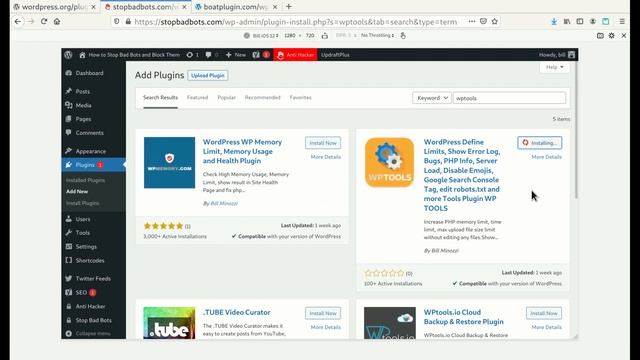Image resolution: width=640 pixels, height=360 pixels.
Task: Open WordPress WP Memory Limit plugin title
Action: point(242,151)
